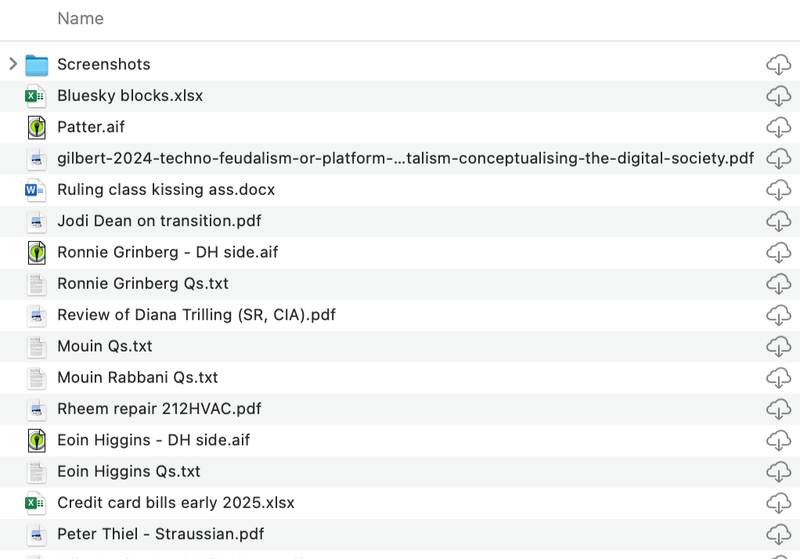Viewport: 800px width, 559px height.
Task: Click the Screenshots folder icon
Action: (x=37, y=65)
